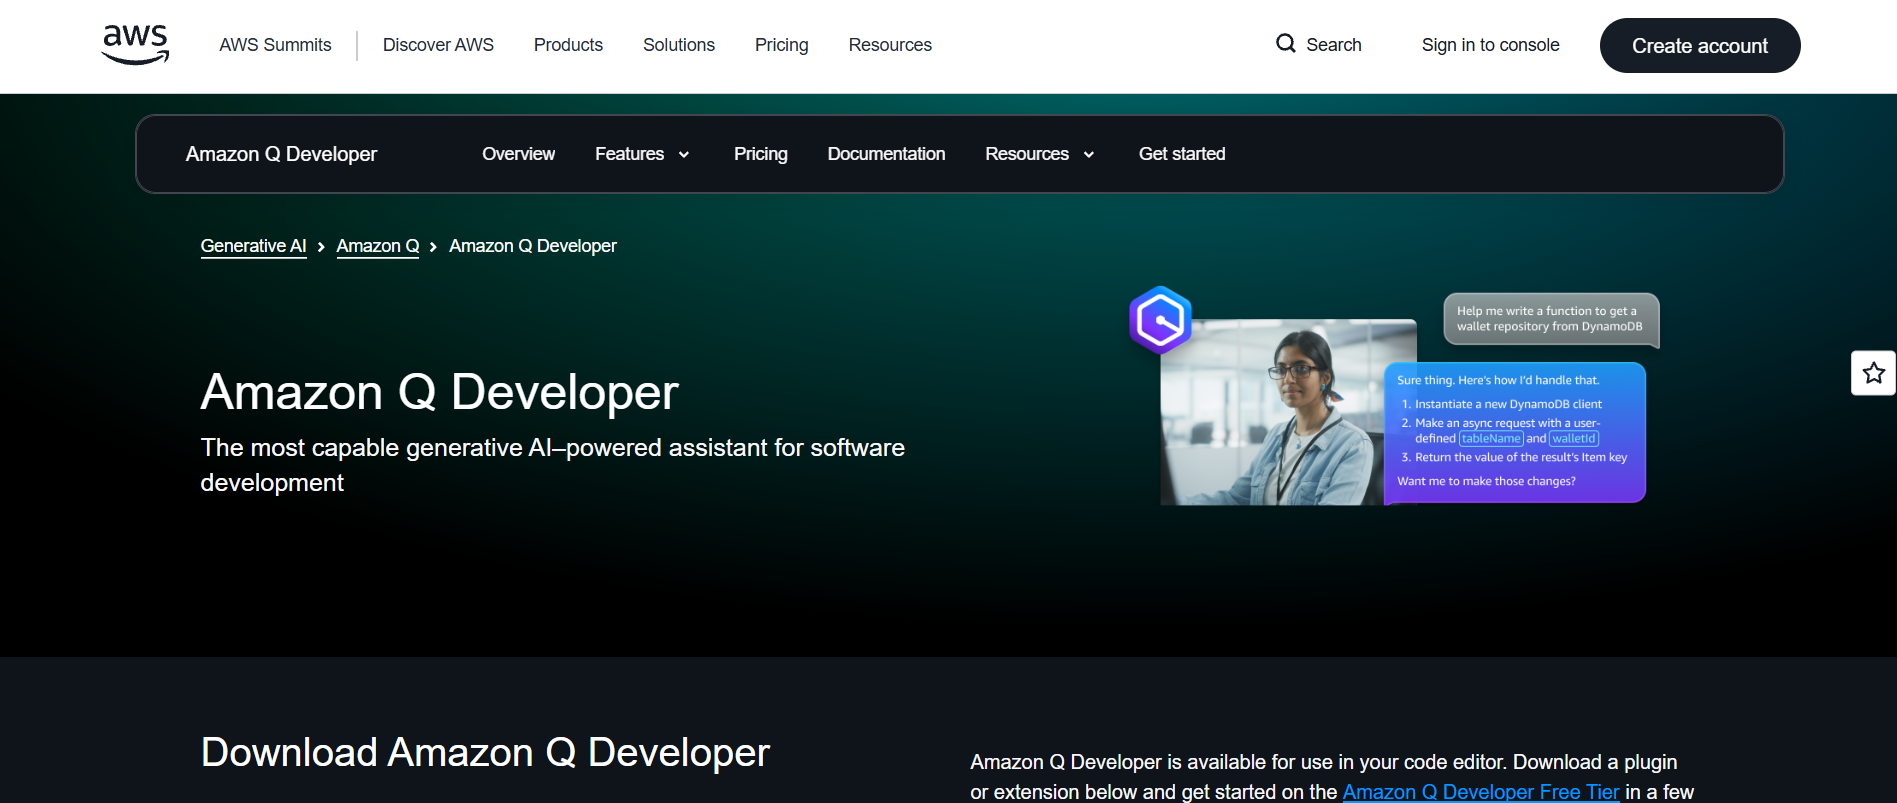Viewport: 1897px width, 803px height.
Task: Click the Download Amazon Q Developer heading
Action: point(485,752)
